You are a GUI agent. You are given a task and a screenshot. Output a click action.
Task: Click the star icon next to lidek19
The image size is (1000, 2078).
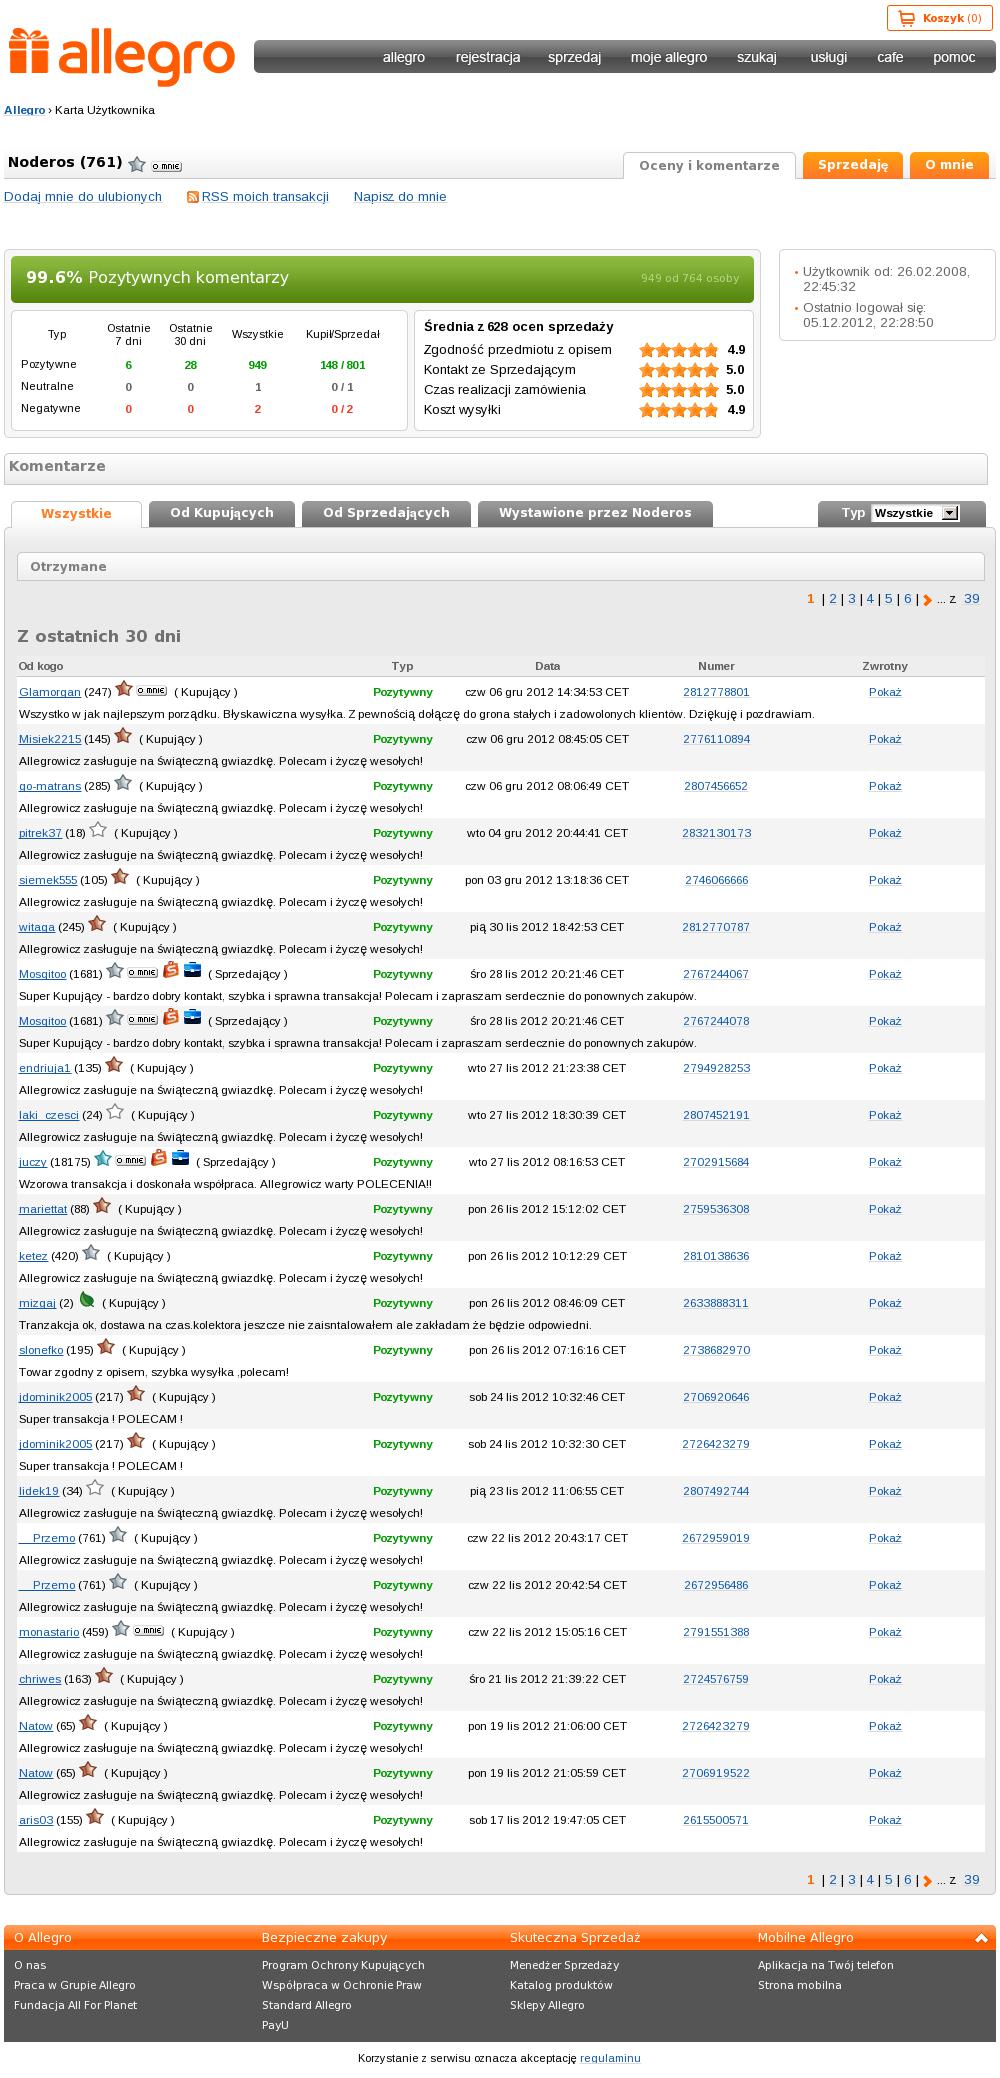tap(95, 1488)
